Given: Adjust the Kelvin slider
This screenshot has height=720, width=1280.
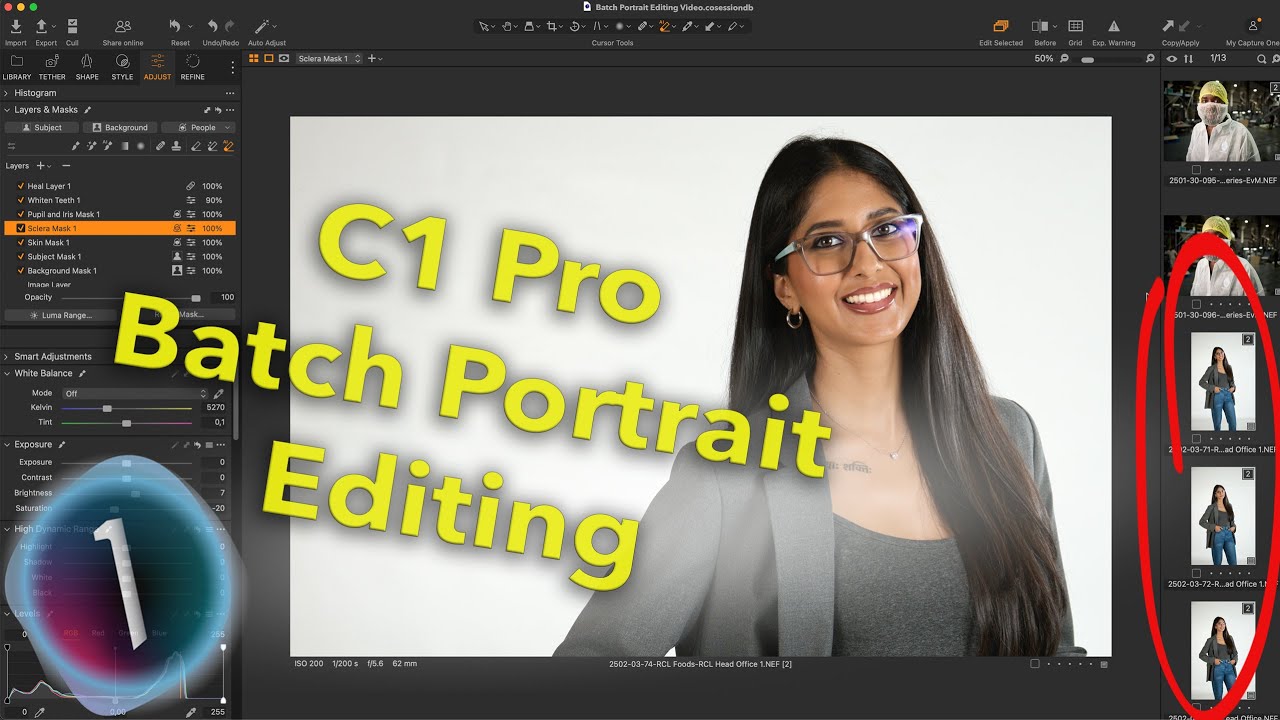Looking at the screenshot, I should pos(107,408).
